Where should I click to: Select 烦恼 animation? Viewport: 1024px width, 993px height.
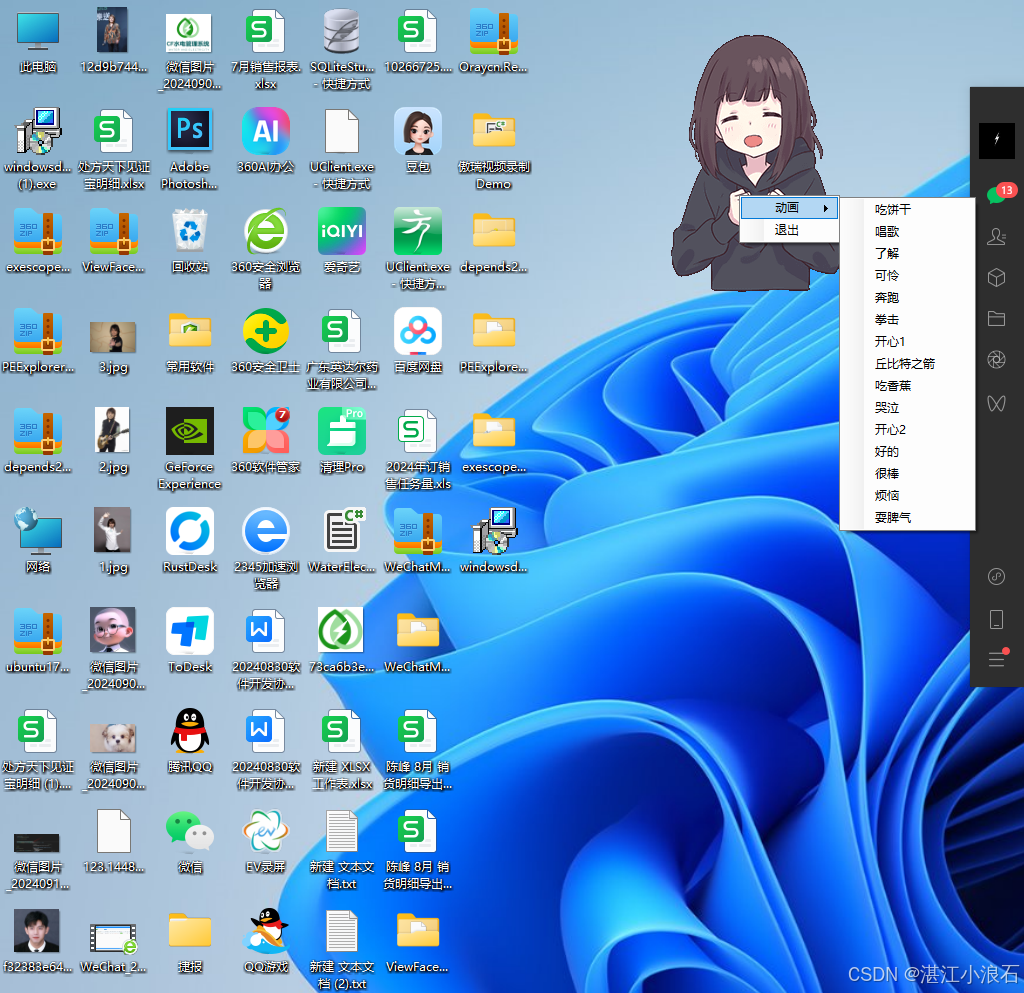[907, 496]
